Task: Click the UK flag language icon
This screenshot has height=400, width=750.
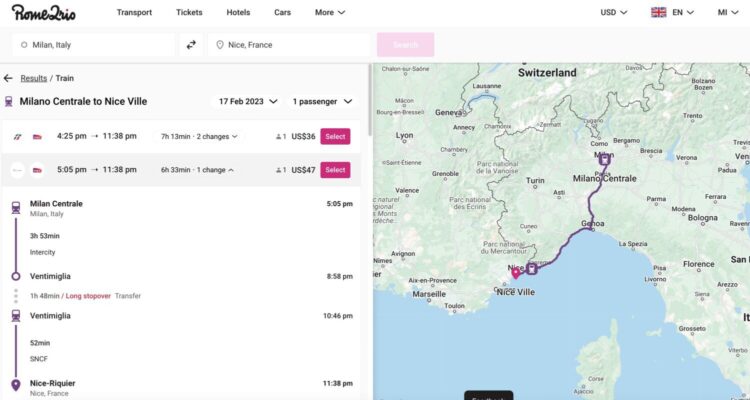Action: pos(659,12)
